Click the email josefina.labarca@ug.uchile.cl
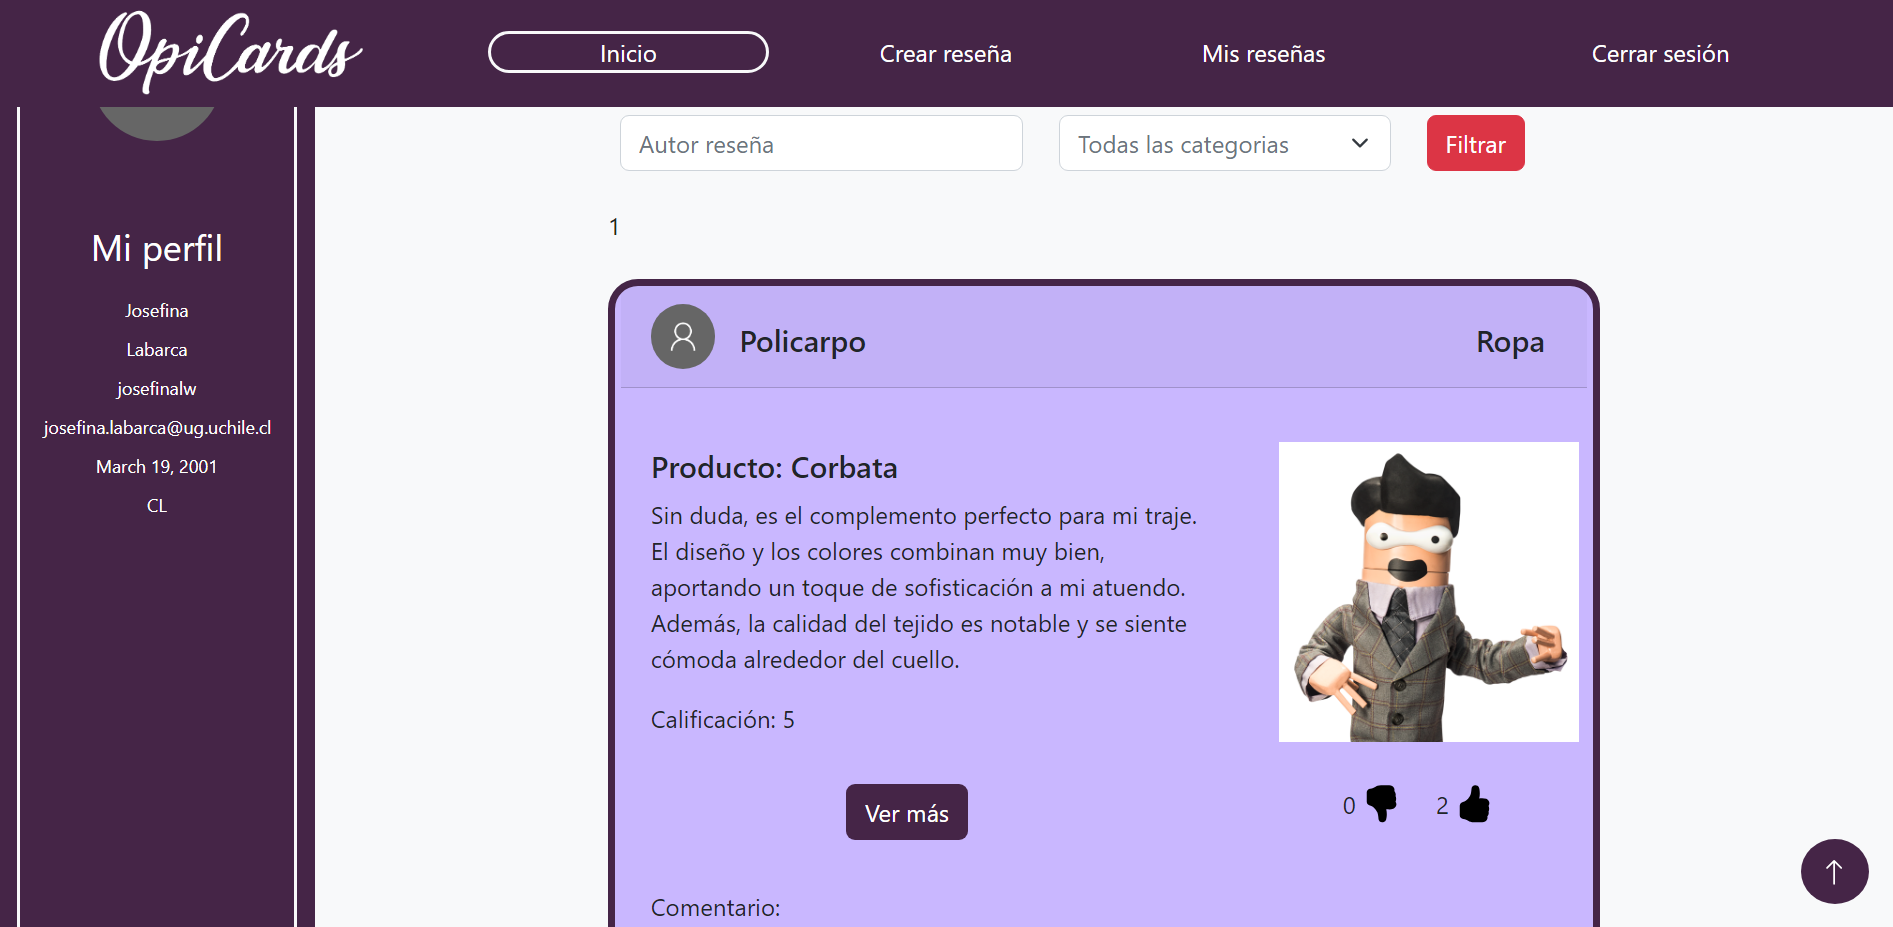Screen dimensions: 1893x927 click(157, 428)
